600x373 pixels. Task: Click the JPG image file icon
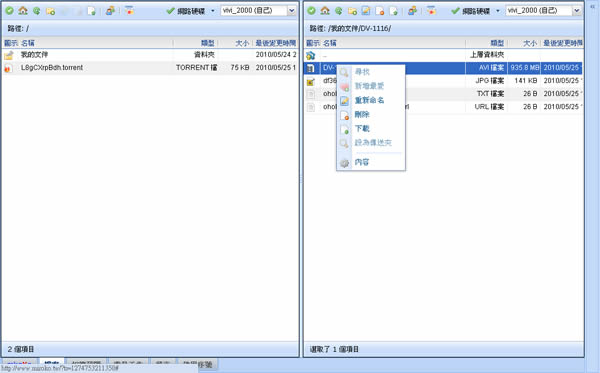[x=311, y=81]
